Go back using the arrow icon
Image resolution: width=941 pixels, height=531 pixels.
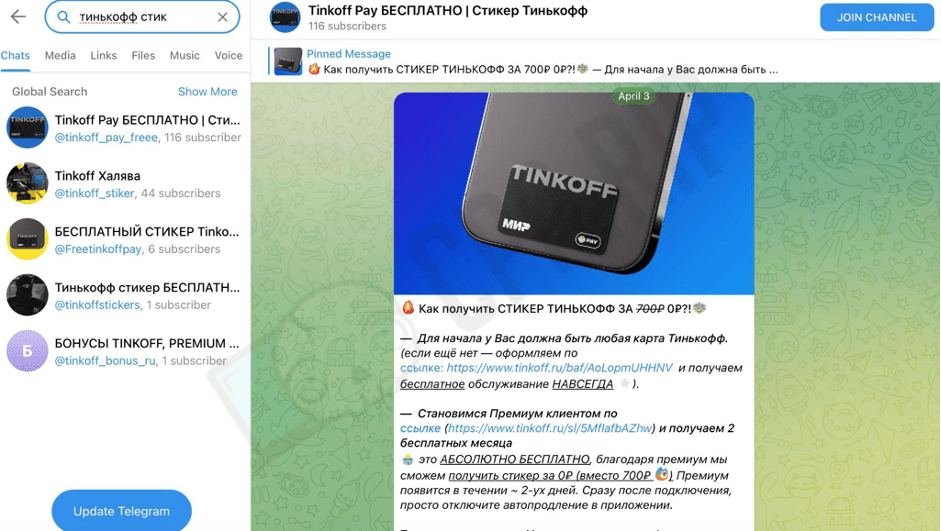[x=18, y=17]
